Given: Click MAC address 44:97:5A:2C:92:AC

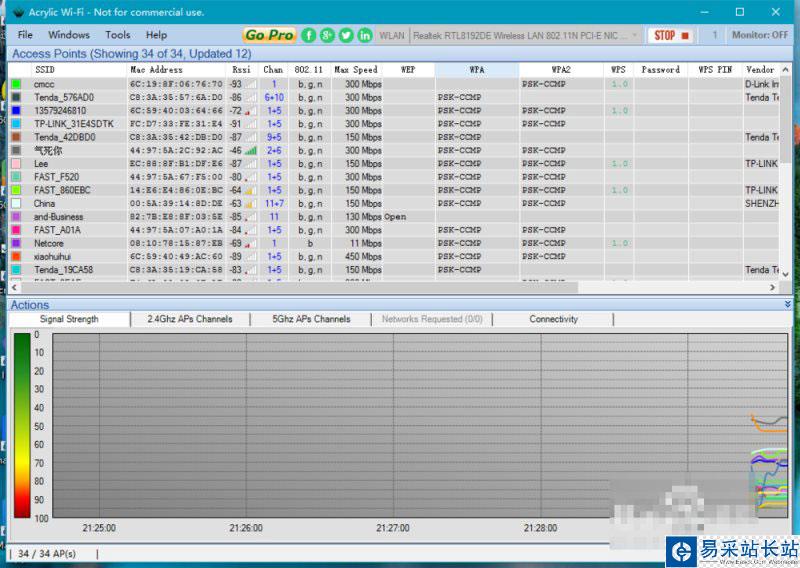Looking at the screenshot, I should tap(176, 151).
